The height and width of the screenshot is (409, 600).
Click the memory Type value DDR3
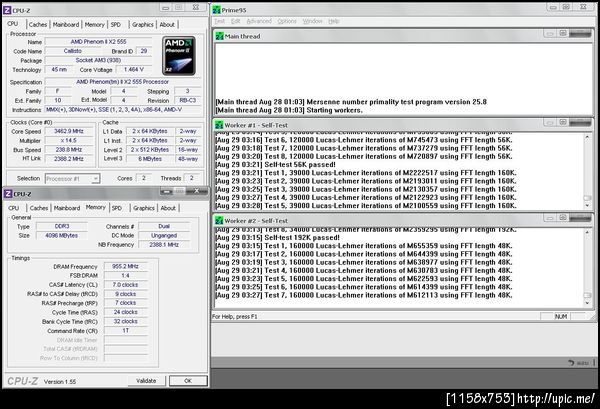click(62, 226)
